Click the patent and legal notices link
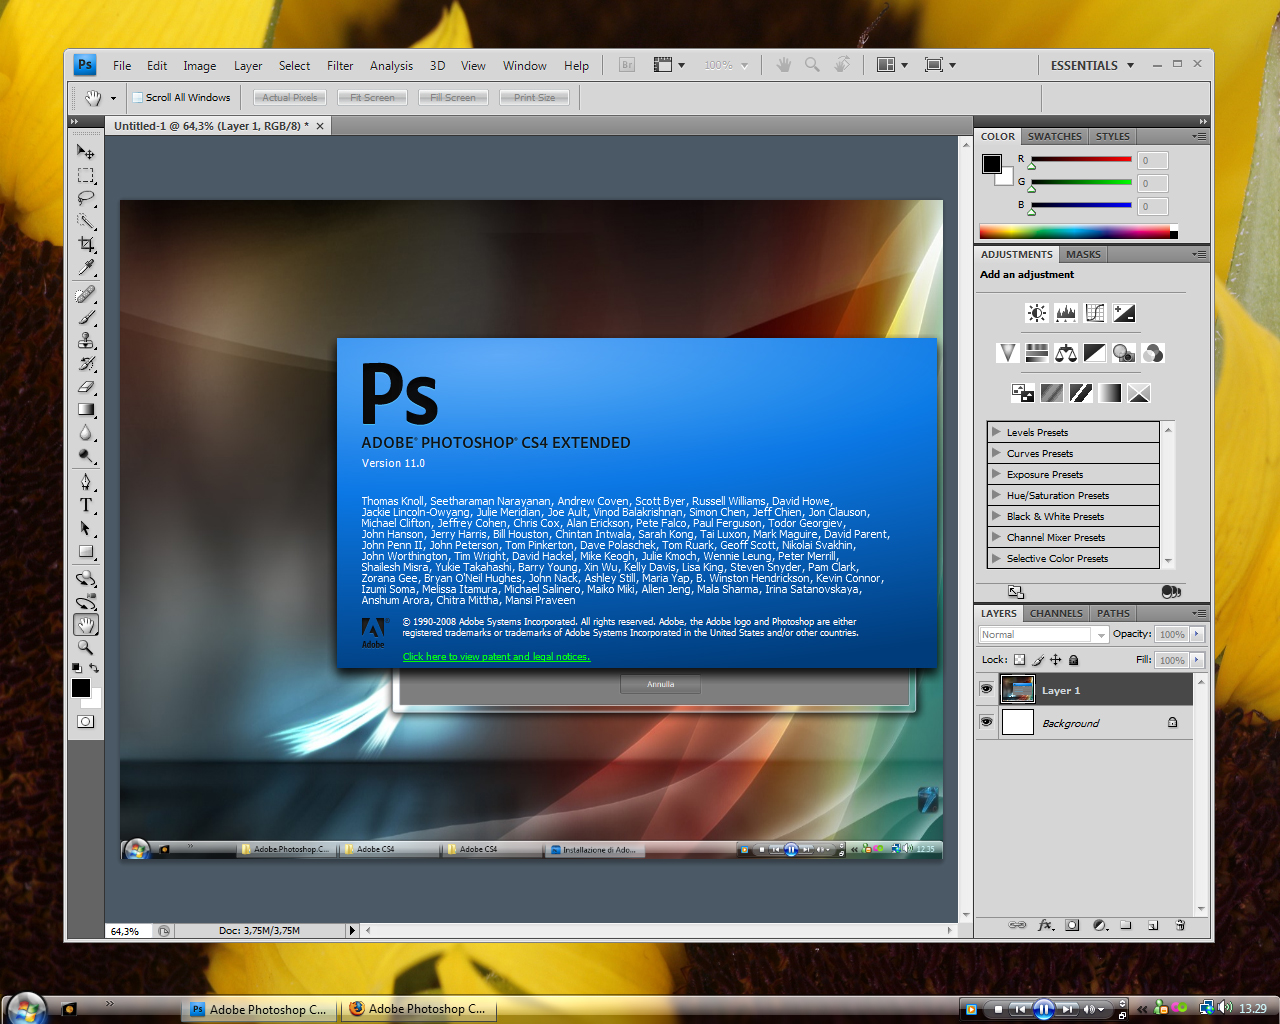The width and height of the screenshot is (1280, 1024). 496,657
